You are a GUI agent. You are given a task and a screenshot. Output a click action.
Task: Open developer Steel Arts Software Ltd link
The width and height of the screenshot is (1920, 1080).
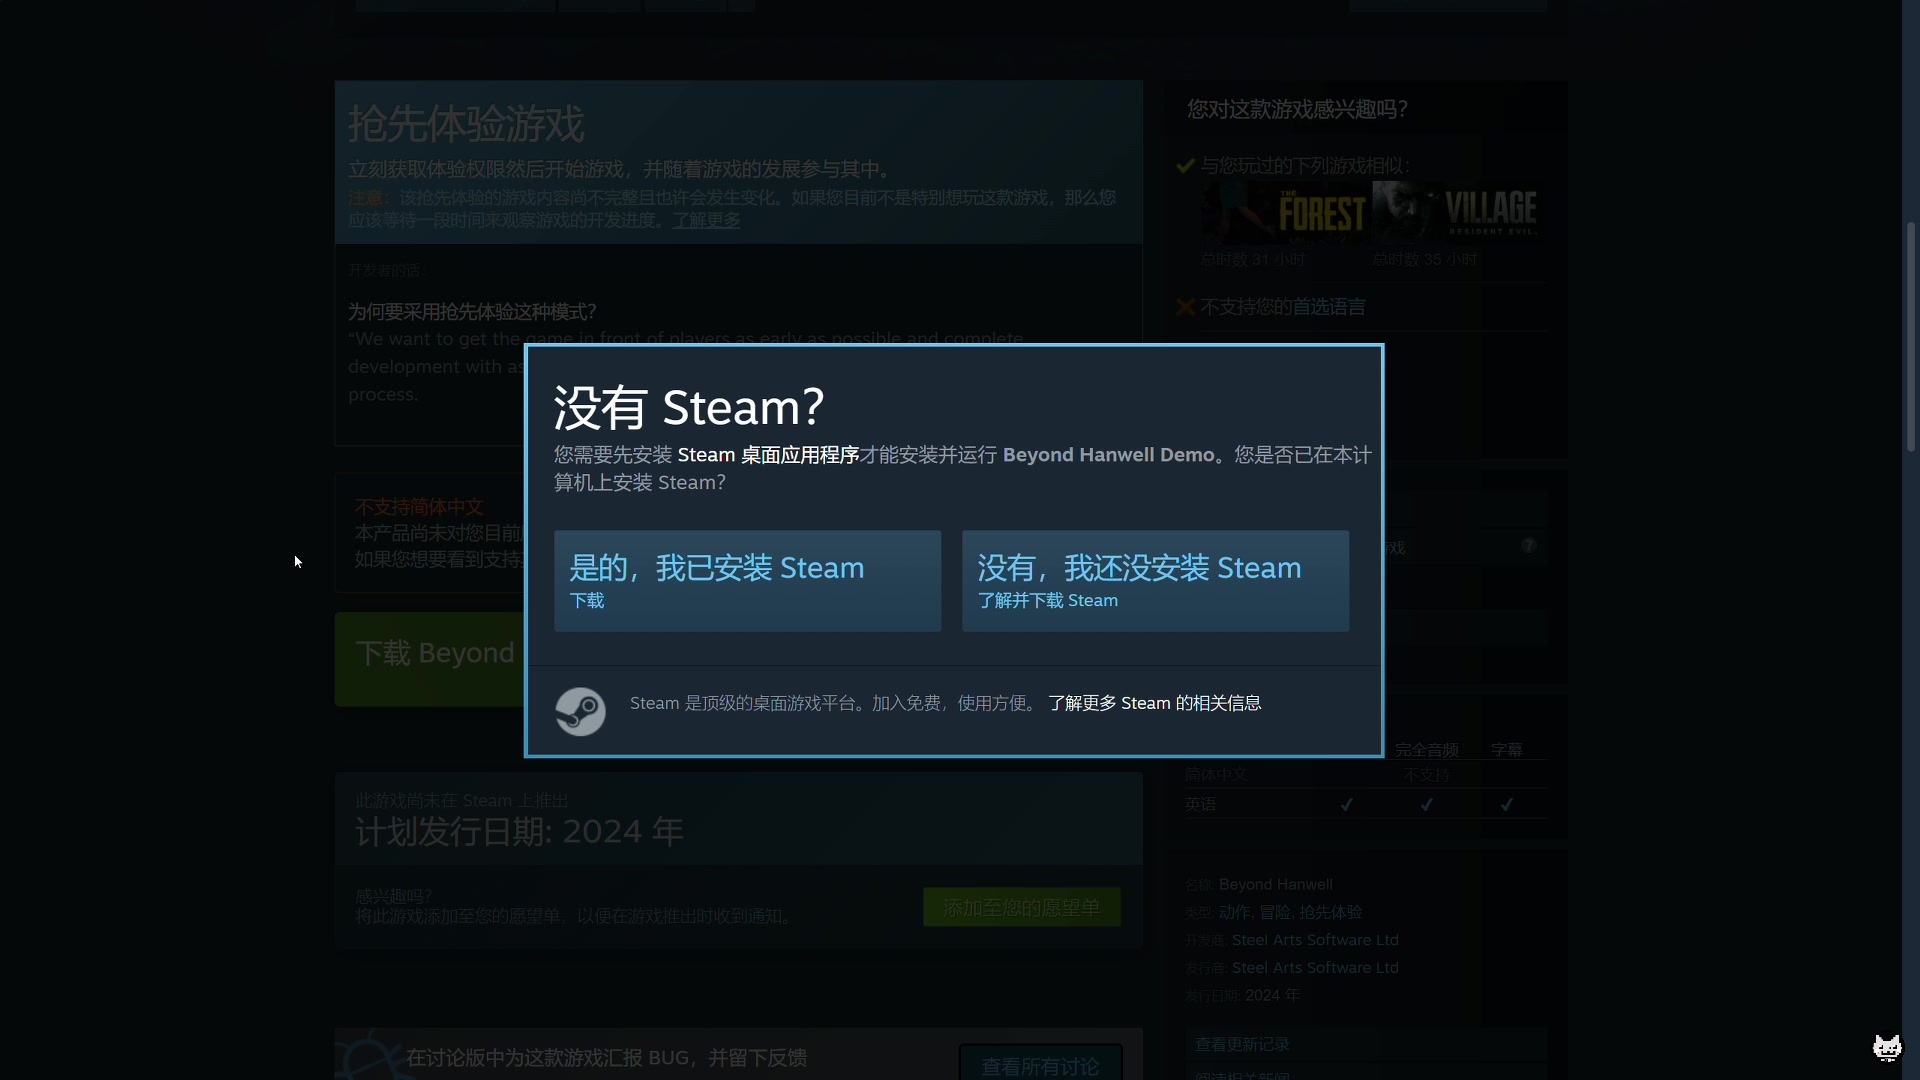(1315, 940)
